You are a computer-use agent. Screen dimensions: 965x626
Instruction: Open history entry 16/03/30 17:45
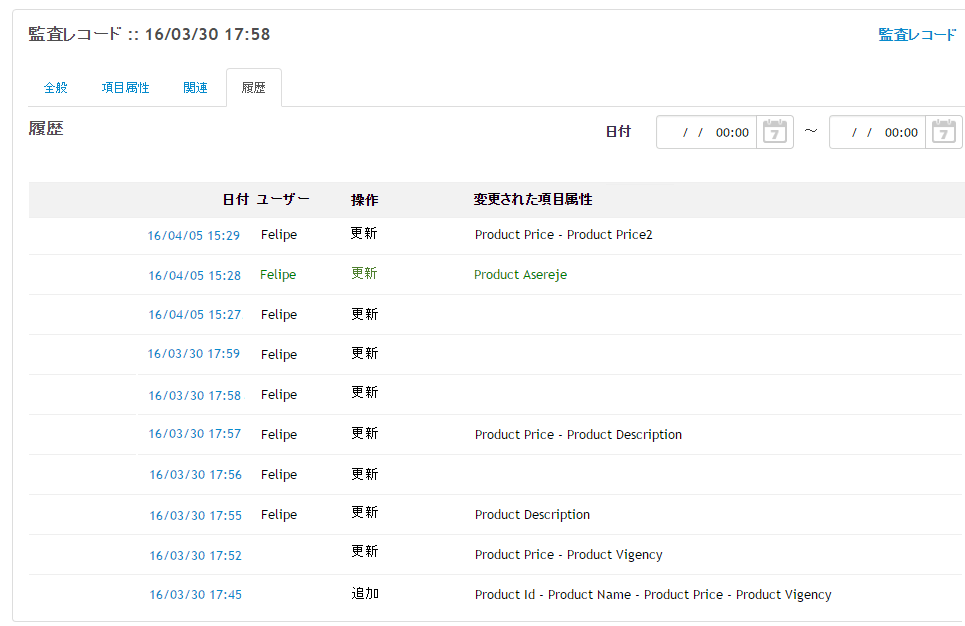point(195,595)
